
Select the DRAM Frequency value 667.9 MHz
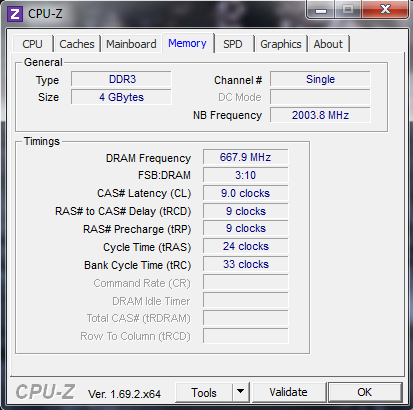click(245, 157)
